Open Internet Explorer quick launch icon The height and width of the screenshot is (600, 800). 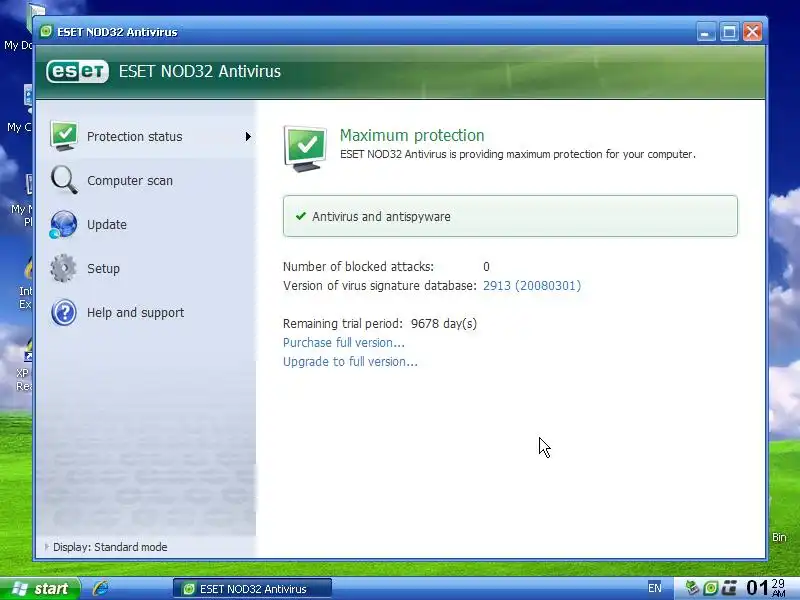pos(101,588)
